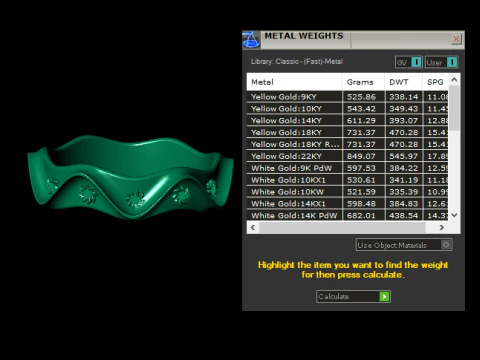Click the table scroll up arrow
Viewport: 480px width, 360px height.
coord(454,80)
